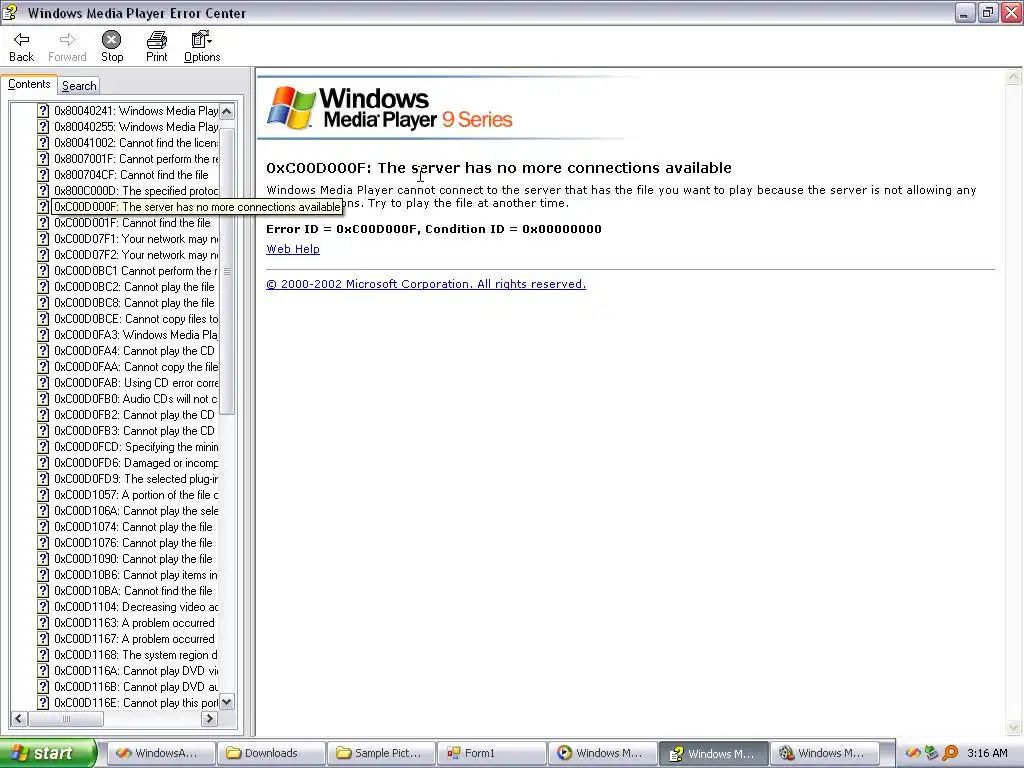Select topic 0xC00D000F server has no connections
Viewport: 1024px width, 768px height.
pyautogui.click(x=197, y=207)
